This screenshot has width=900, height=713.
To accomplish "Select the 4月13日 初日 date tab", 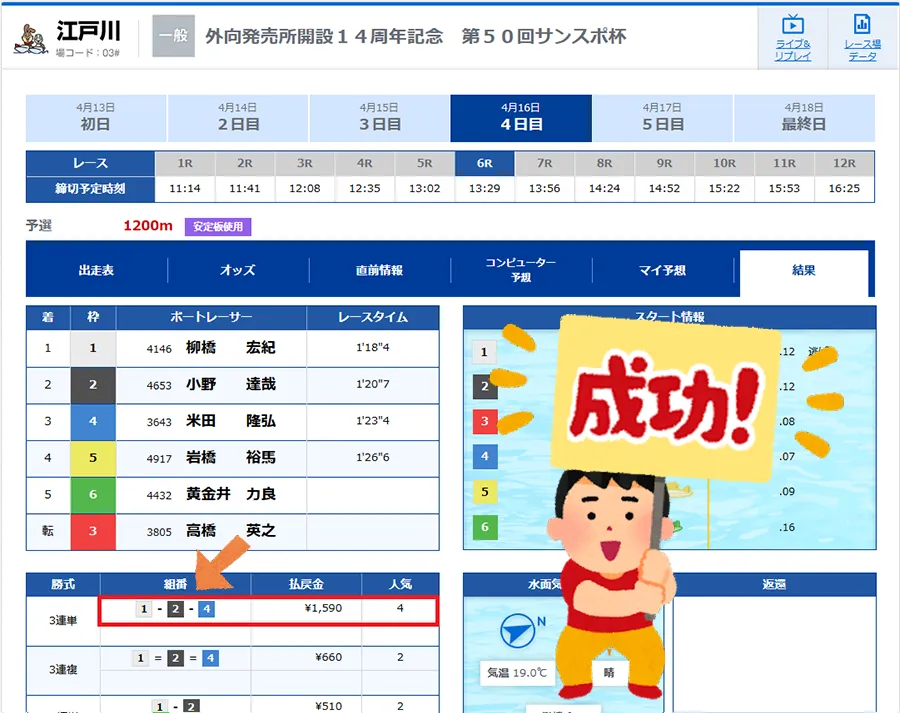I will (x=95, y=118).
